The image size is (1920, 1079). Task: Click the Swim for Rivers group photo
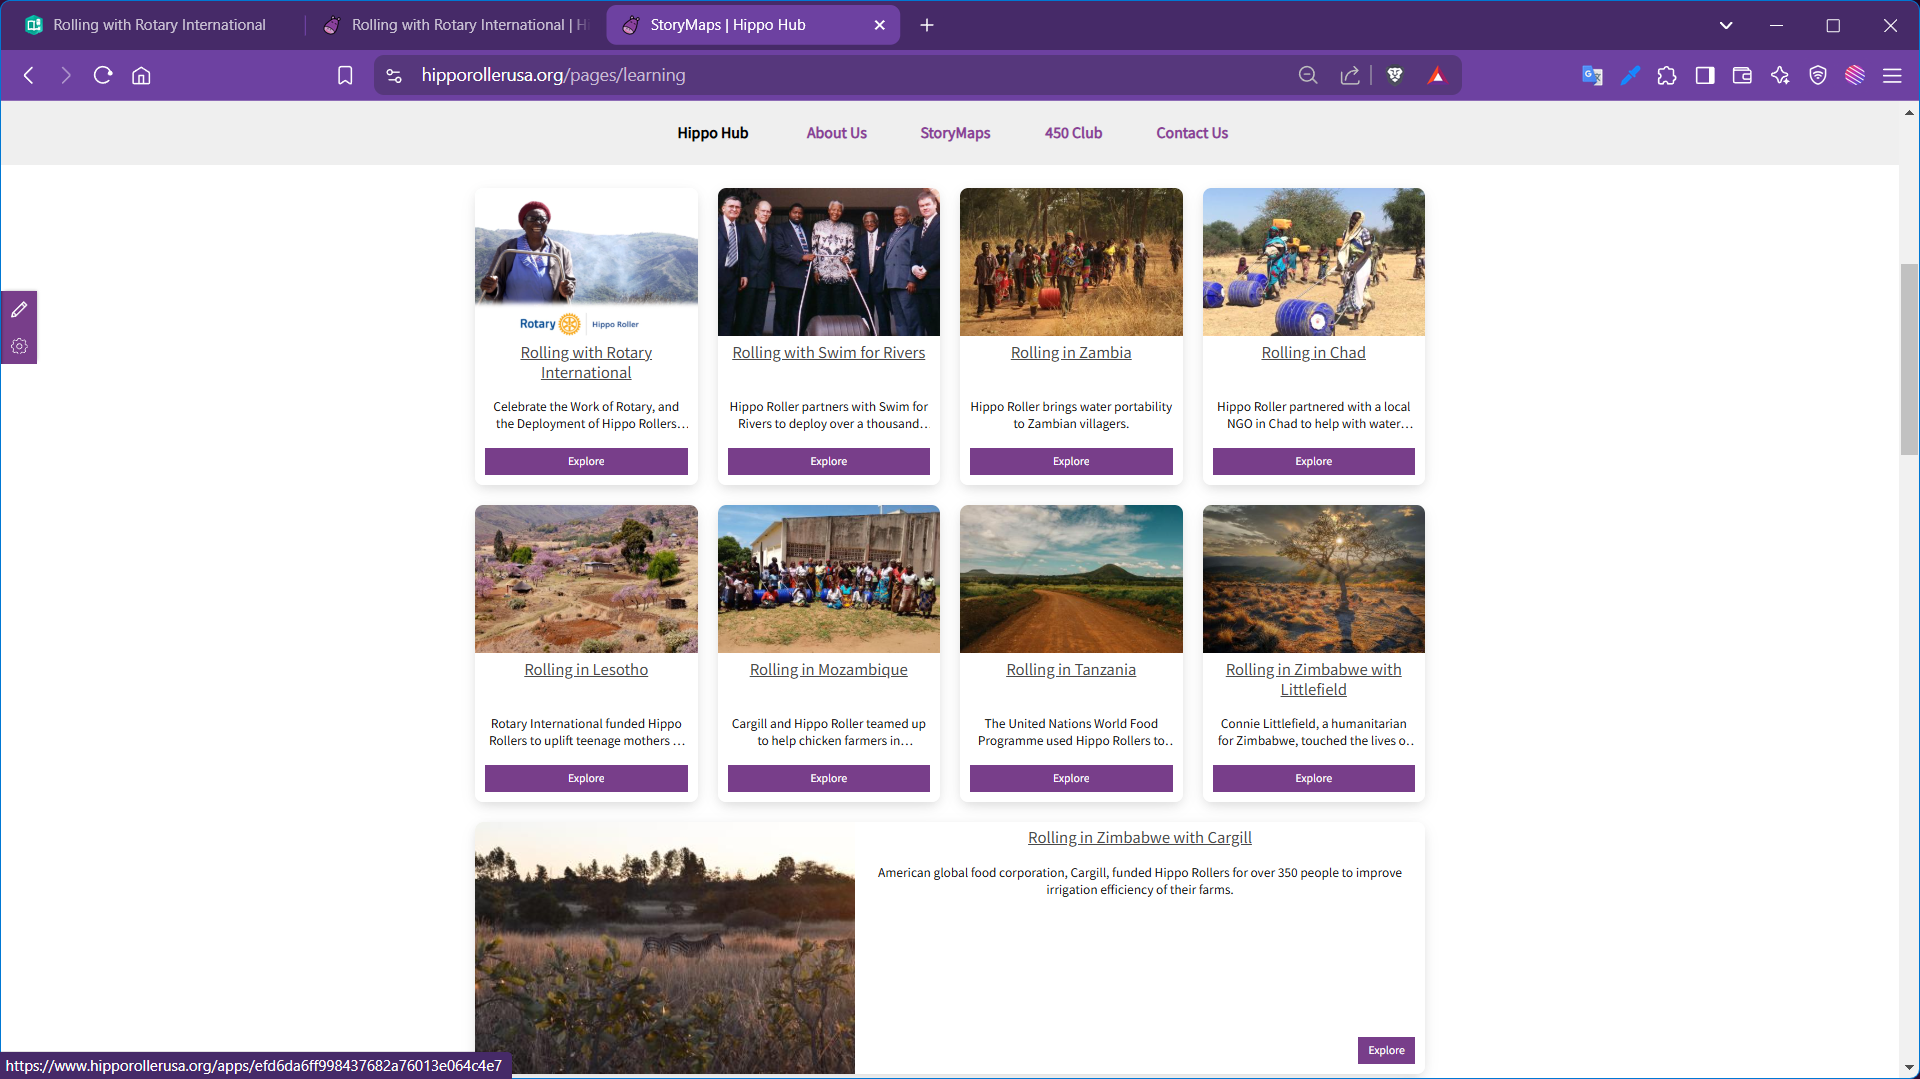pos(828,262)
